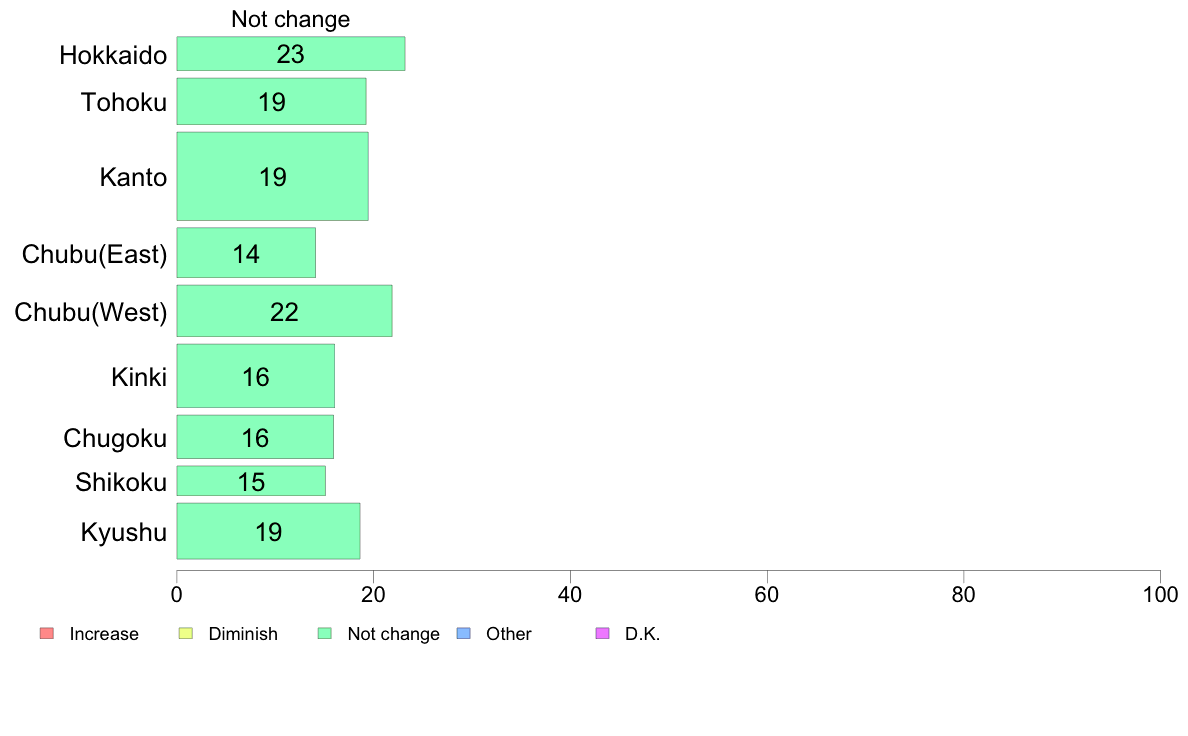Click the red Increase legend swatch
1188x736 pixels.
[x=47, y=634]
